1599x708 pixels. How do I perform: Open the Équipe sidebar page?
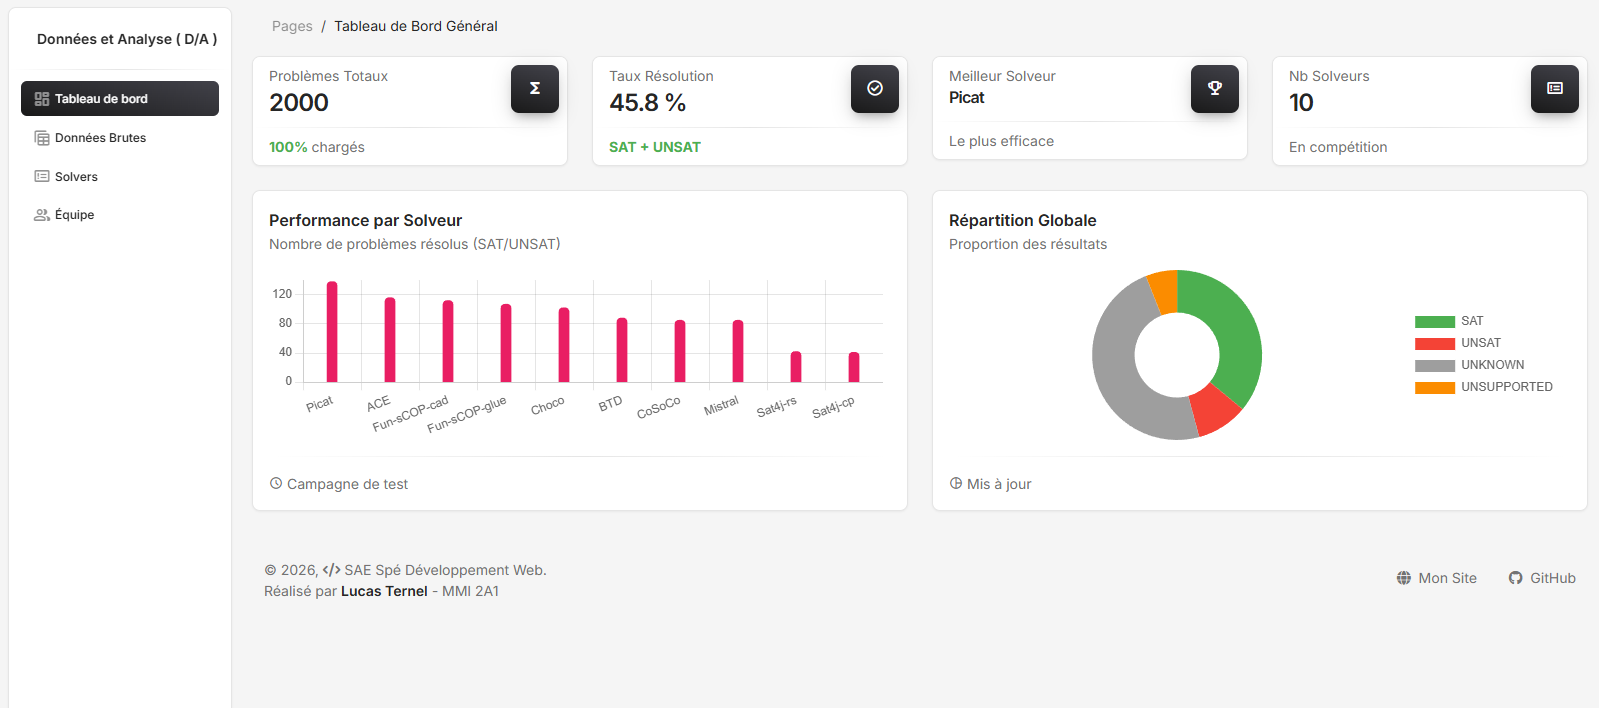coord(74,215)
